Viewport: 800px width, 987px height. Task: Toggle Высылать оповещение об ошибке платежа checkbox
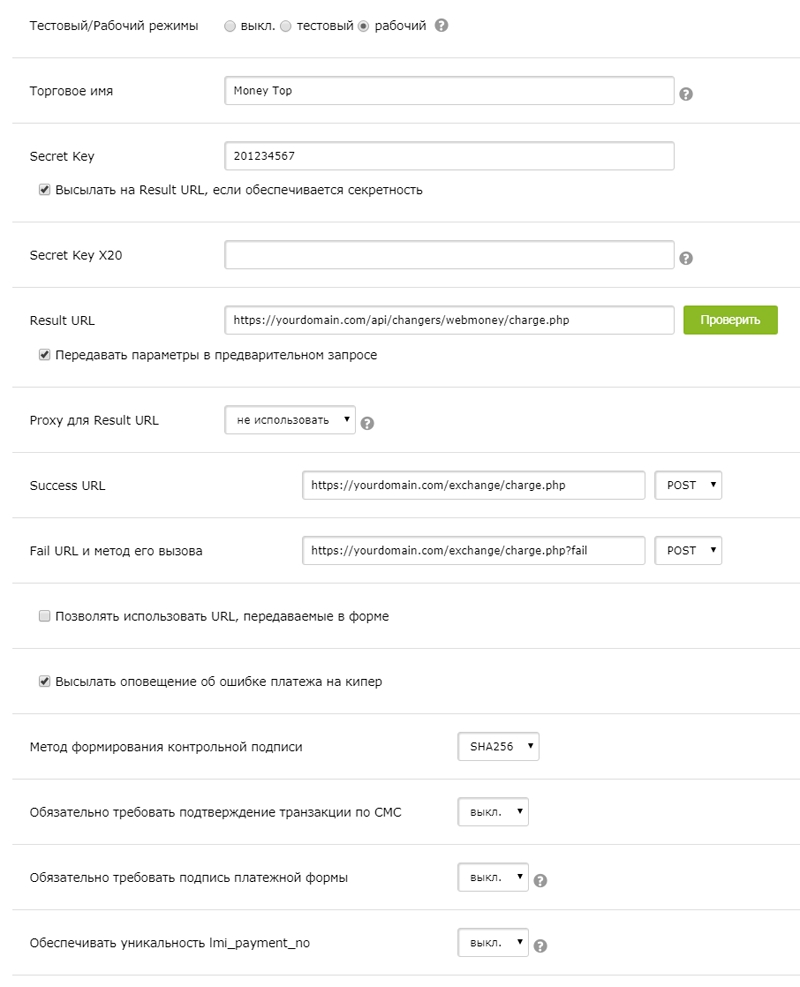44,681
